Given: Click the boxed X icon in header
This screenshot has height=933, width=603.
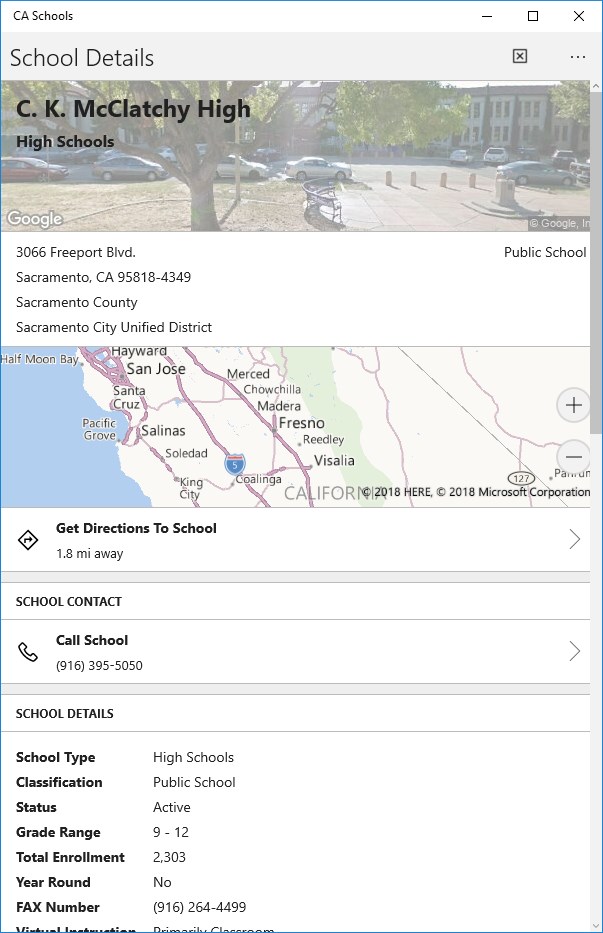Looking at the screenshot, I should (520, 57).
